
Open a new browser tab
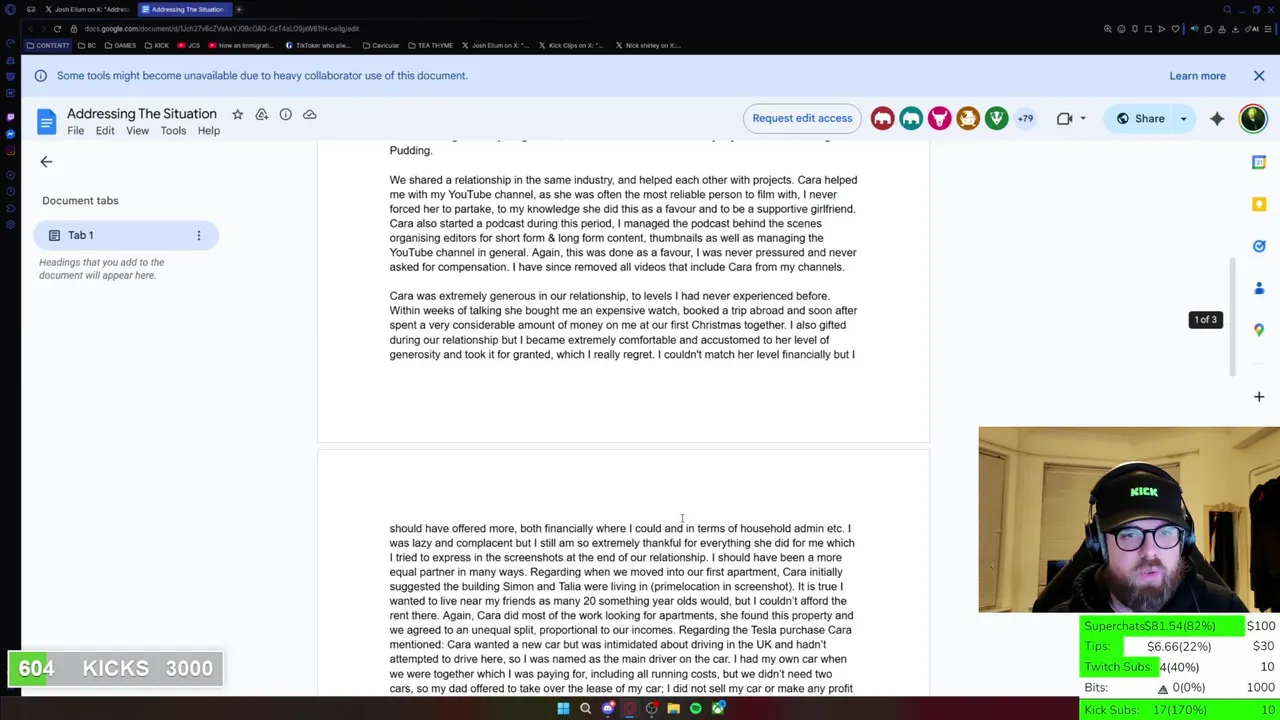[x=239, y=9]
